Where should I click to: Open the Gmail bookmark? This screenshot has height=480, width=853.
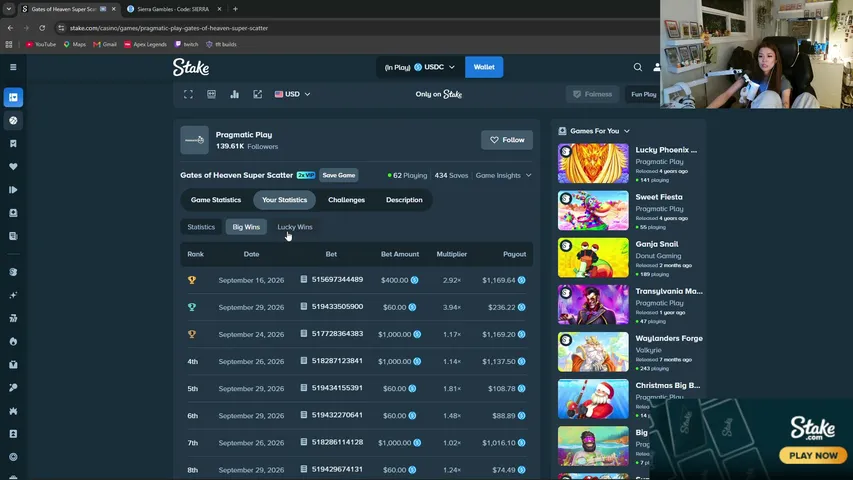click(105, 44)
